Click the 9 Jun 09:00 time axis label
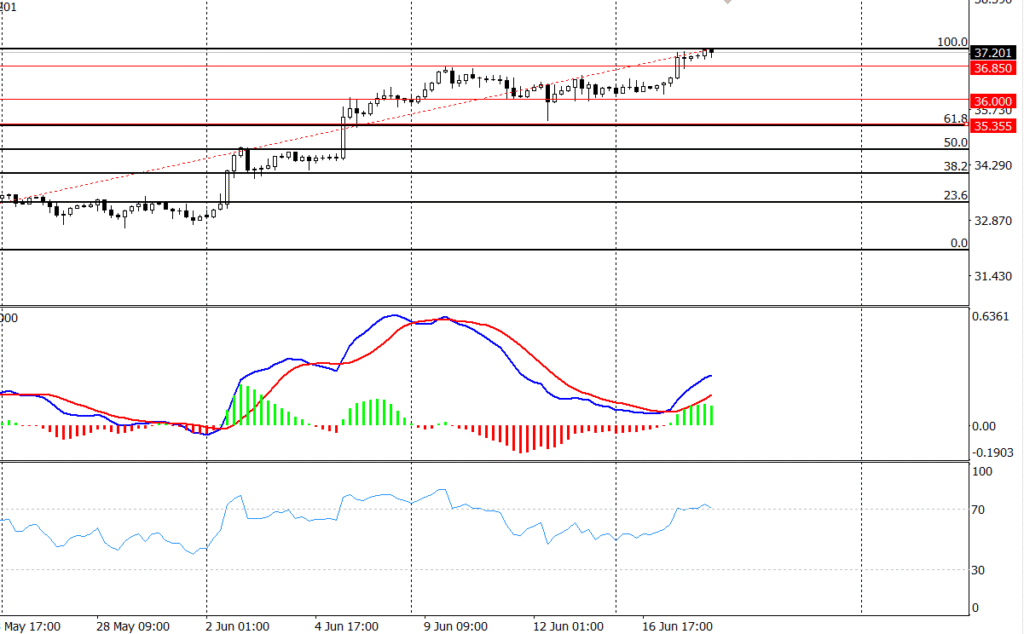 coord(455,627)
